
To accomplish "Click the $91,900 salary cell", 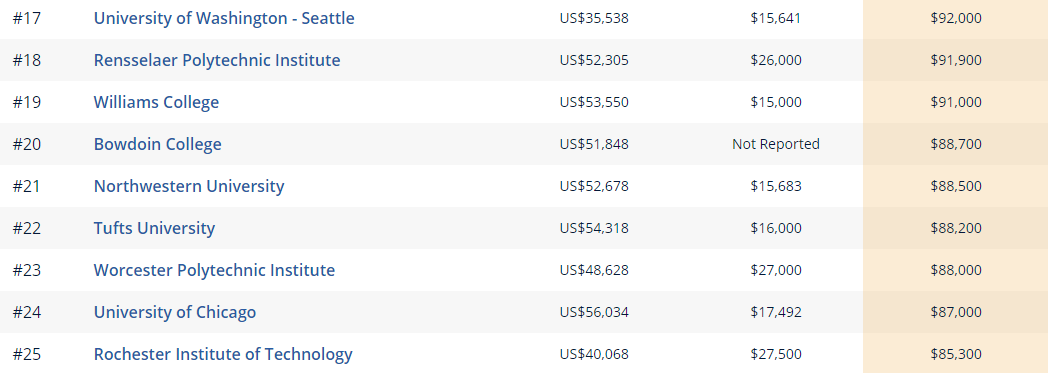I will pos(956,60).
